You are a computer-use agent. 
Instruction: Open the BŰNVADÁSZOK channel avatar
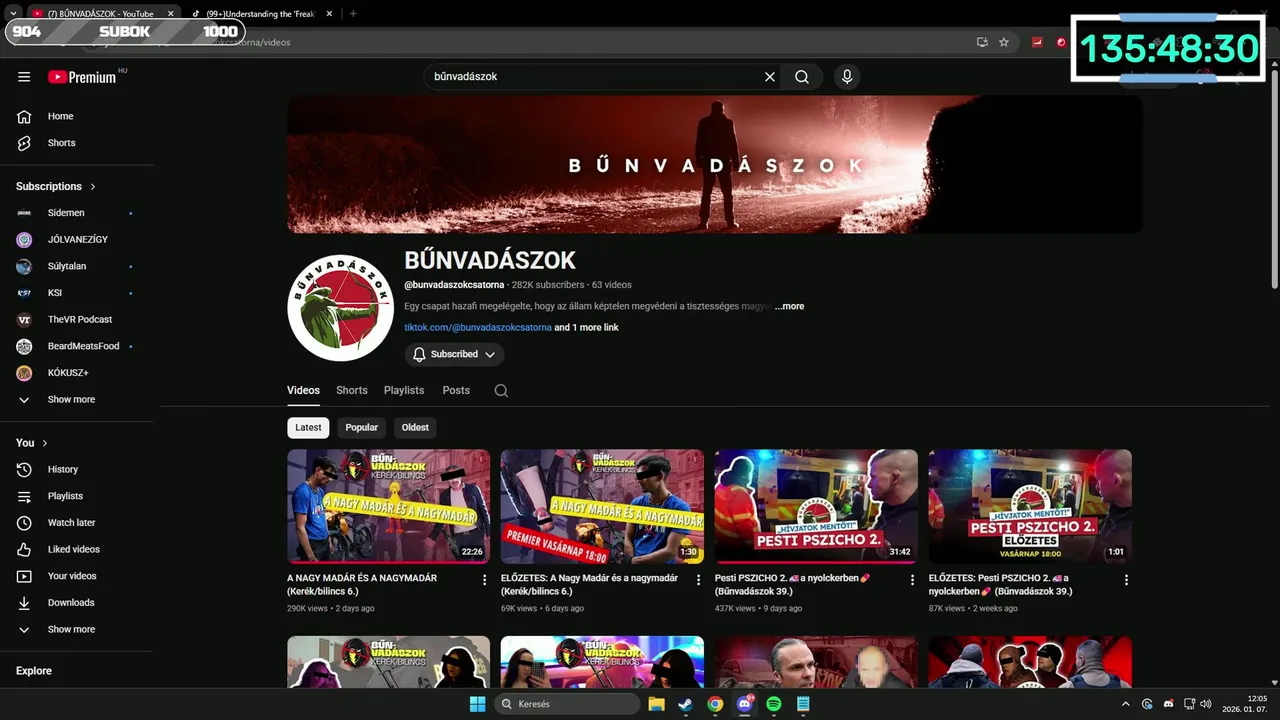click(x=340, y=308)
